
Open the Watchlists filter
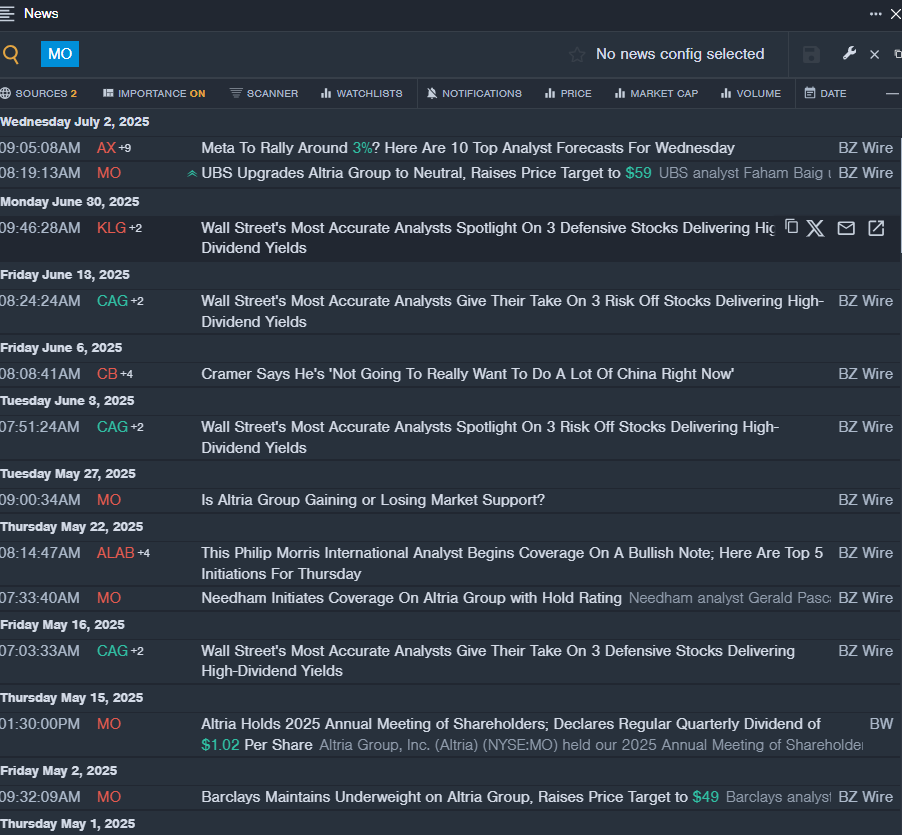(x=361, y=94)
